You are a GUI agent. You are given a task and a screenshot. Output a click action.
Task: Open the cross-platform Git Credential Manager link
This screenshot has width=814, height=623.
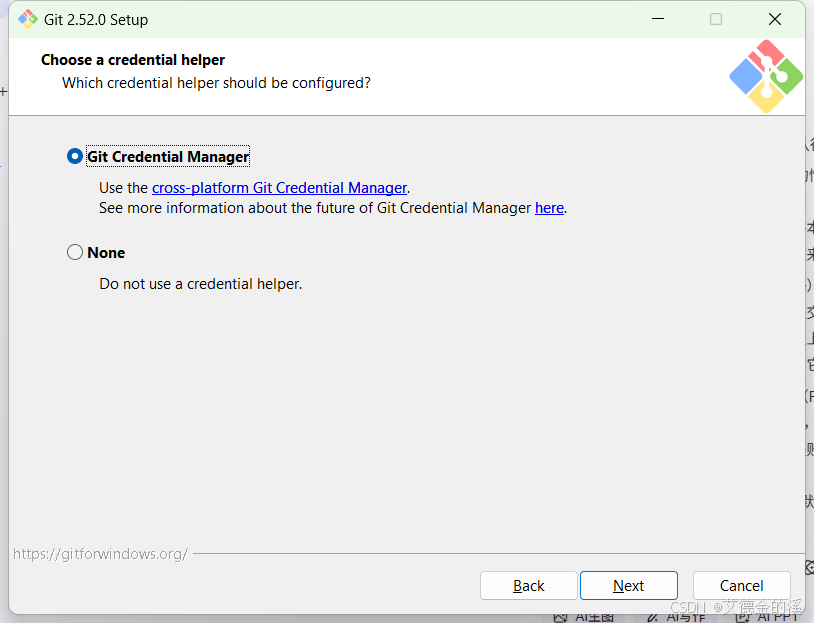click(x=279, y=187)
